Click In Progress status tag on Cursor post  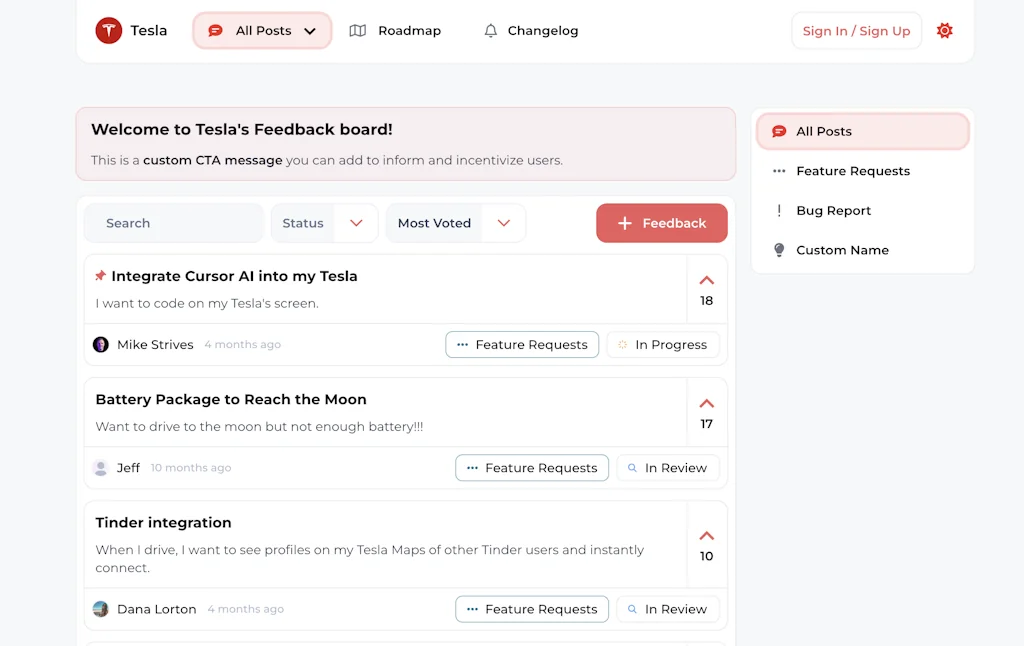point(662,345)
